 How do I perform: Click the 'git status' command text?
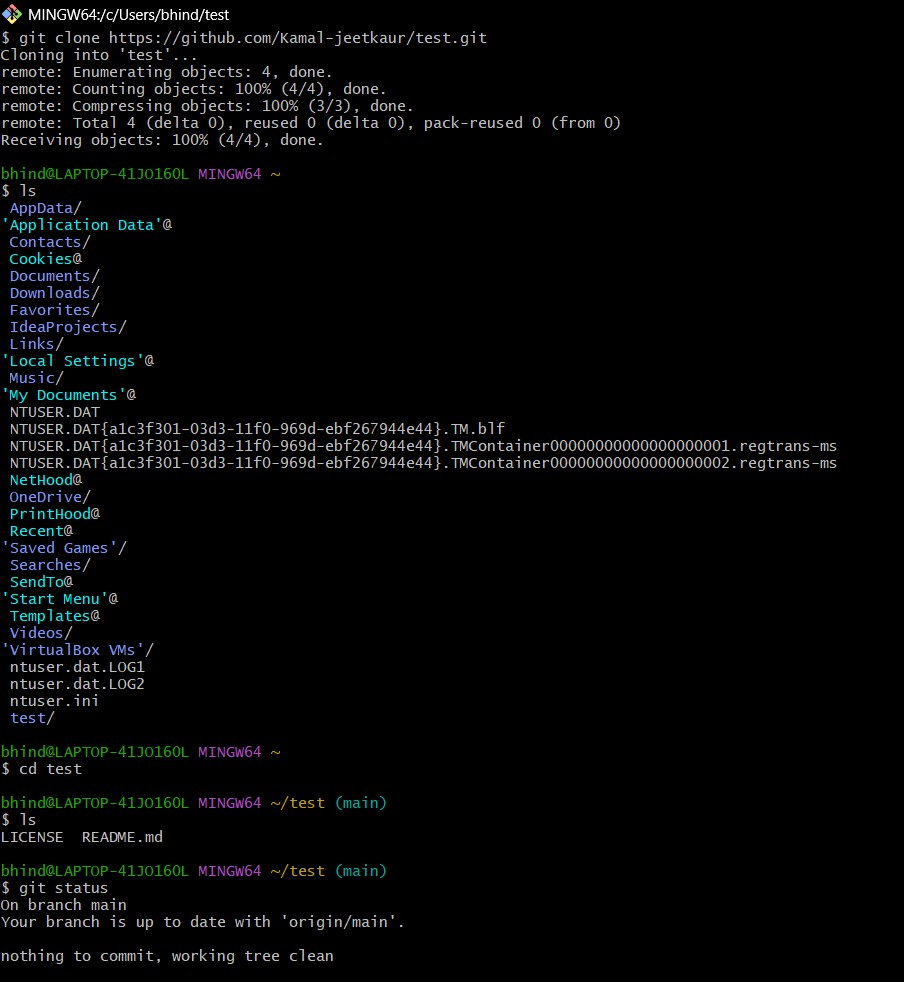(x=63, y=888)
